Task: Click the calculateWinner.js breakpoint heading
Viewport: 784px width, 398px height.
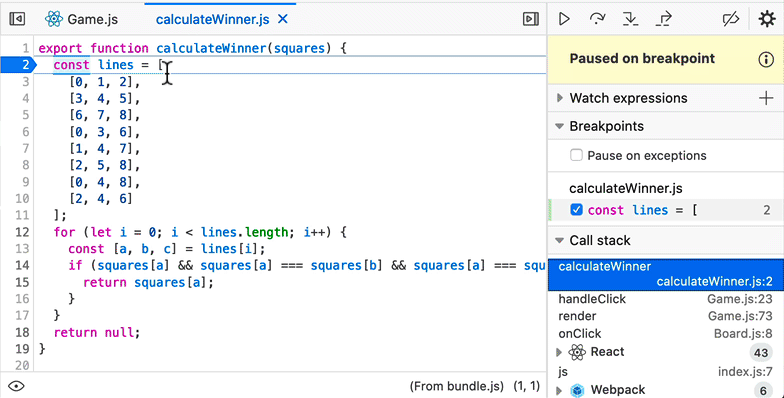Action: [x=626, y=188]
